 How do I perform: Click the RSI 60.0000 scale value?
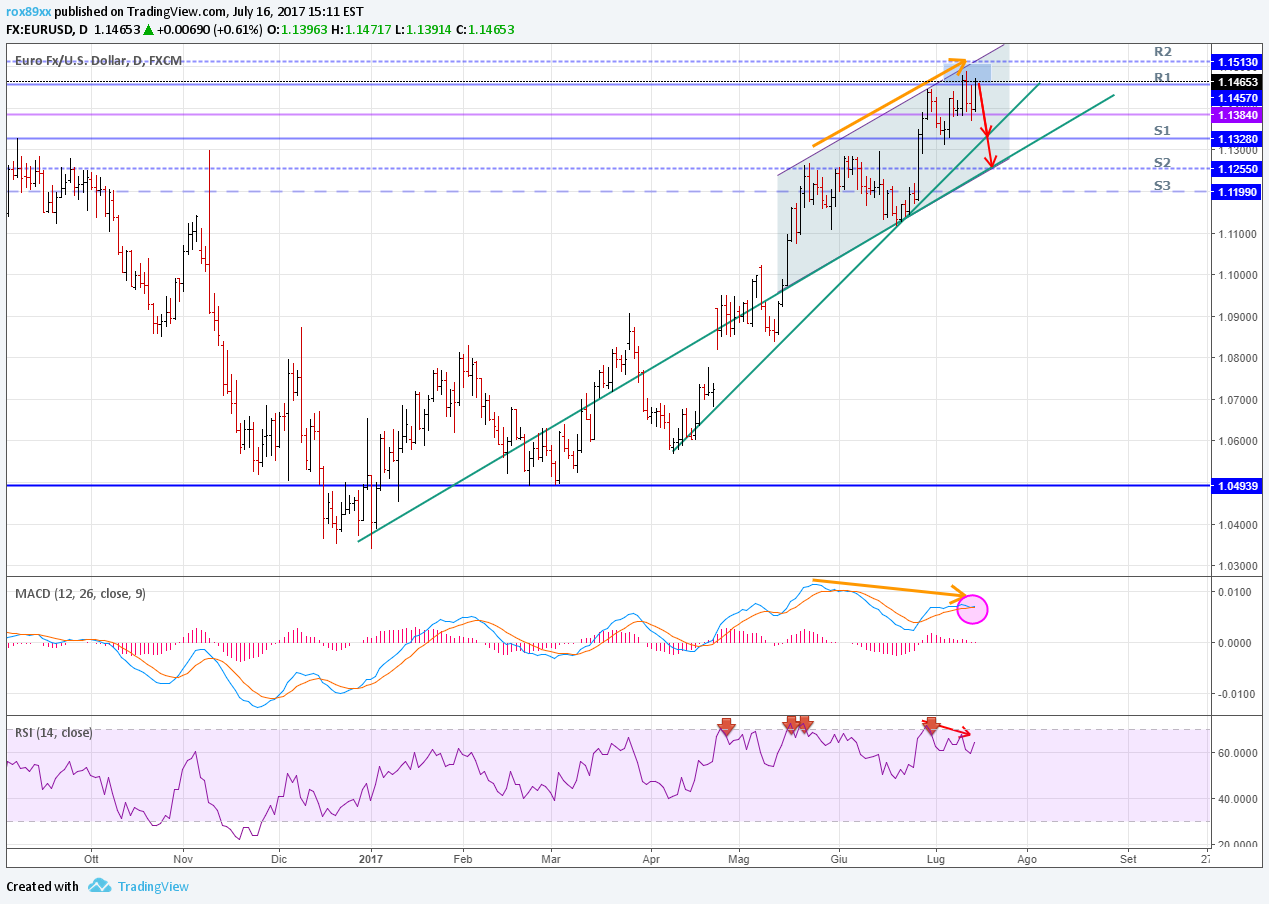click(1238, 753)
